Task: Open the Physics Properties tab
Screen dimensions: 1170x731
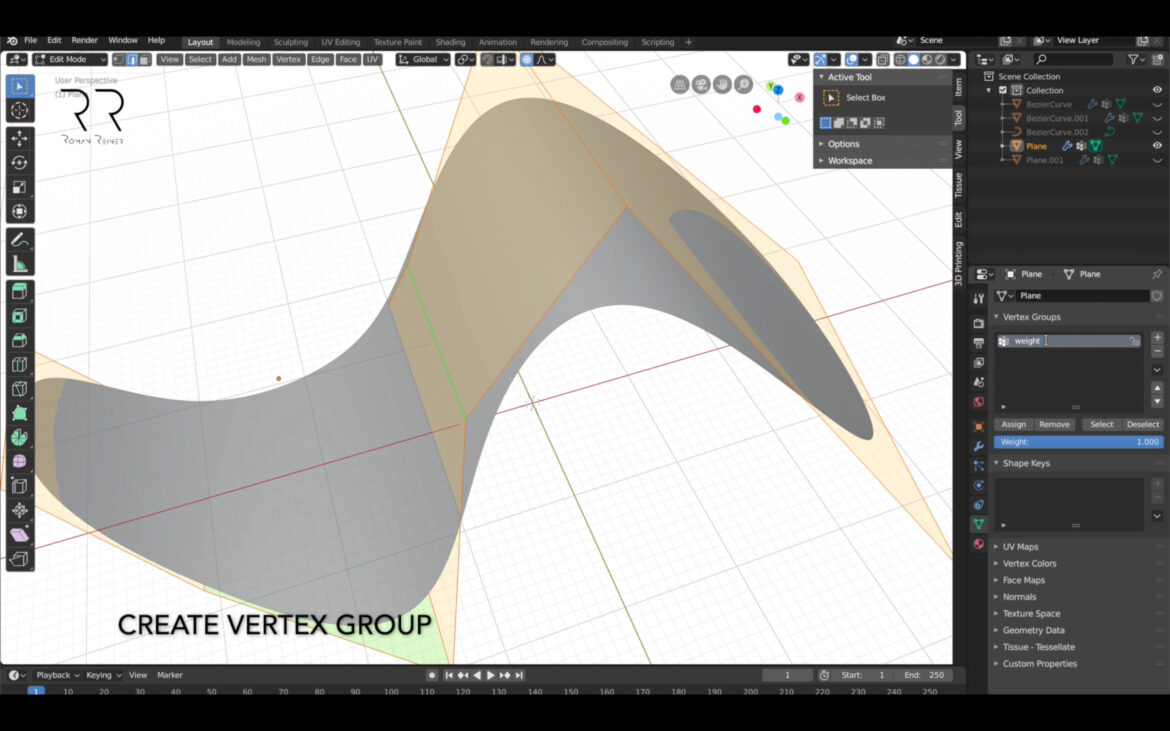Action: tap(978, 486)
